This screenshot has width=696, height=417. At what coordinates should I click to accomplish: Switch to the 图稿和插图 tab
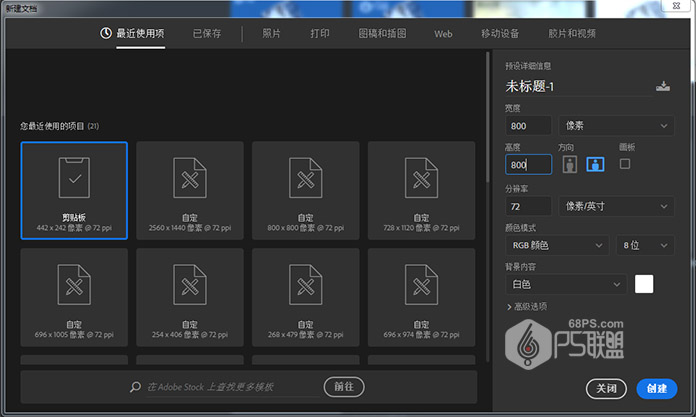point(382,33)
